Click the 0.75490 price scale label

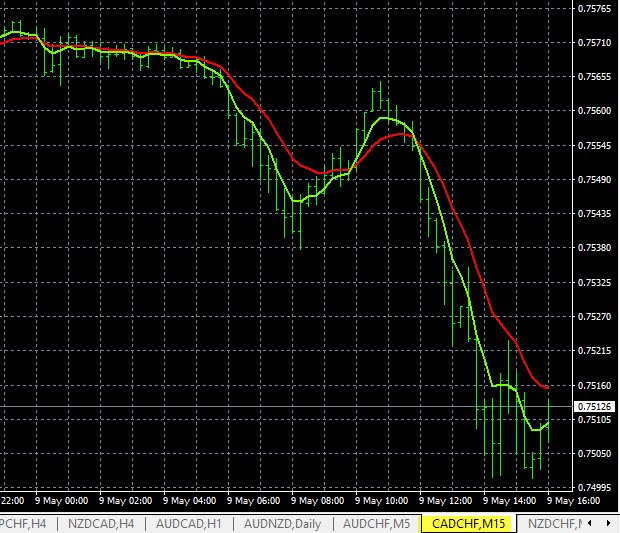pyautogui.click(x=594, y=180)
